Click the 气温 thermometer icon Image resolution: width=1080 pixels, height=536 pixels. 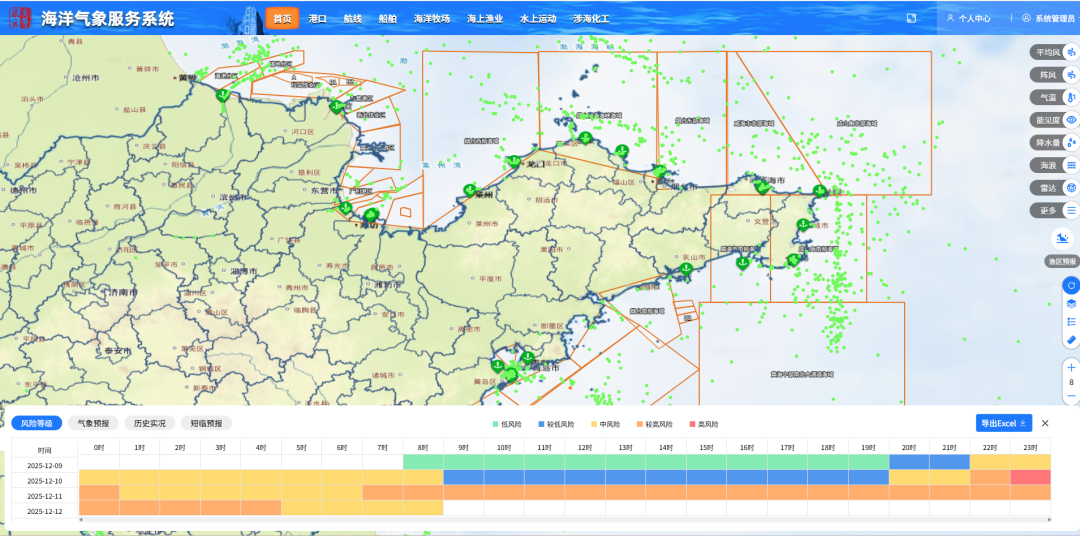(1071, 98)
